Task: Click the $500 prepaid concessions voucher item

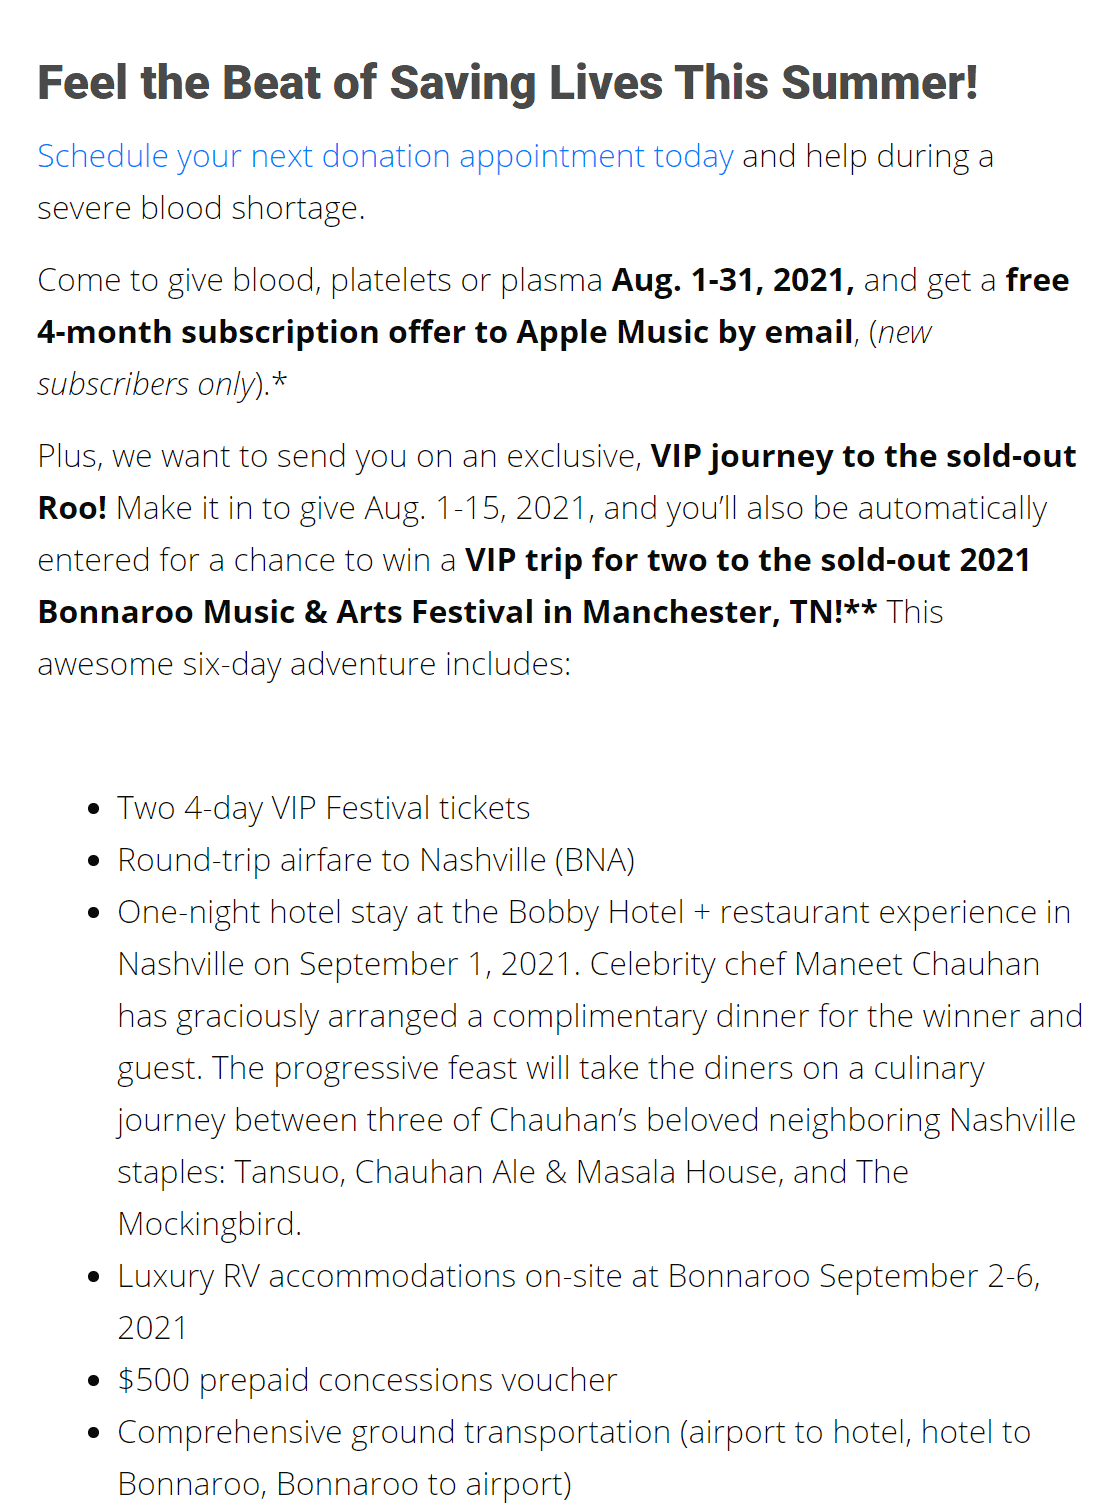Action: coord(367,1380)
